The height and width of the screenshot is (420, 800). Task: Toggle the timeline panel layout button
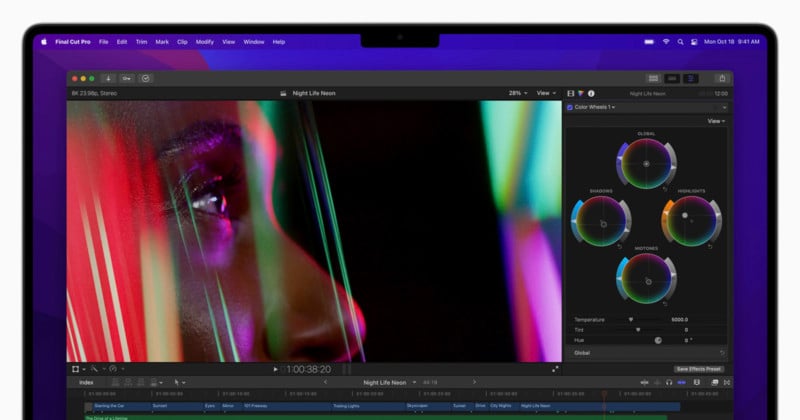pyautogui.click(x=672, y=78)
